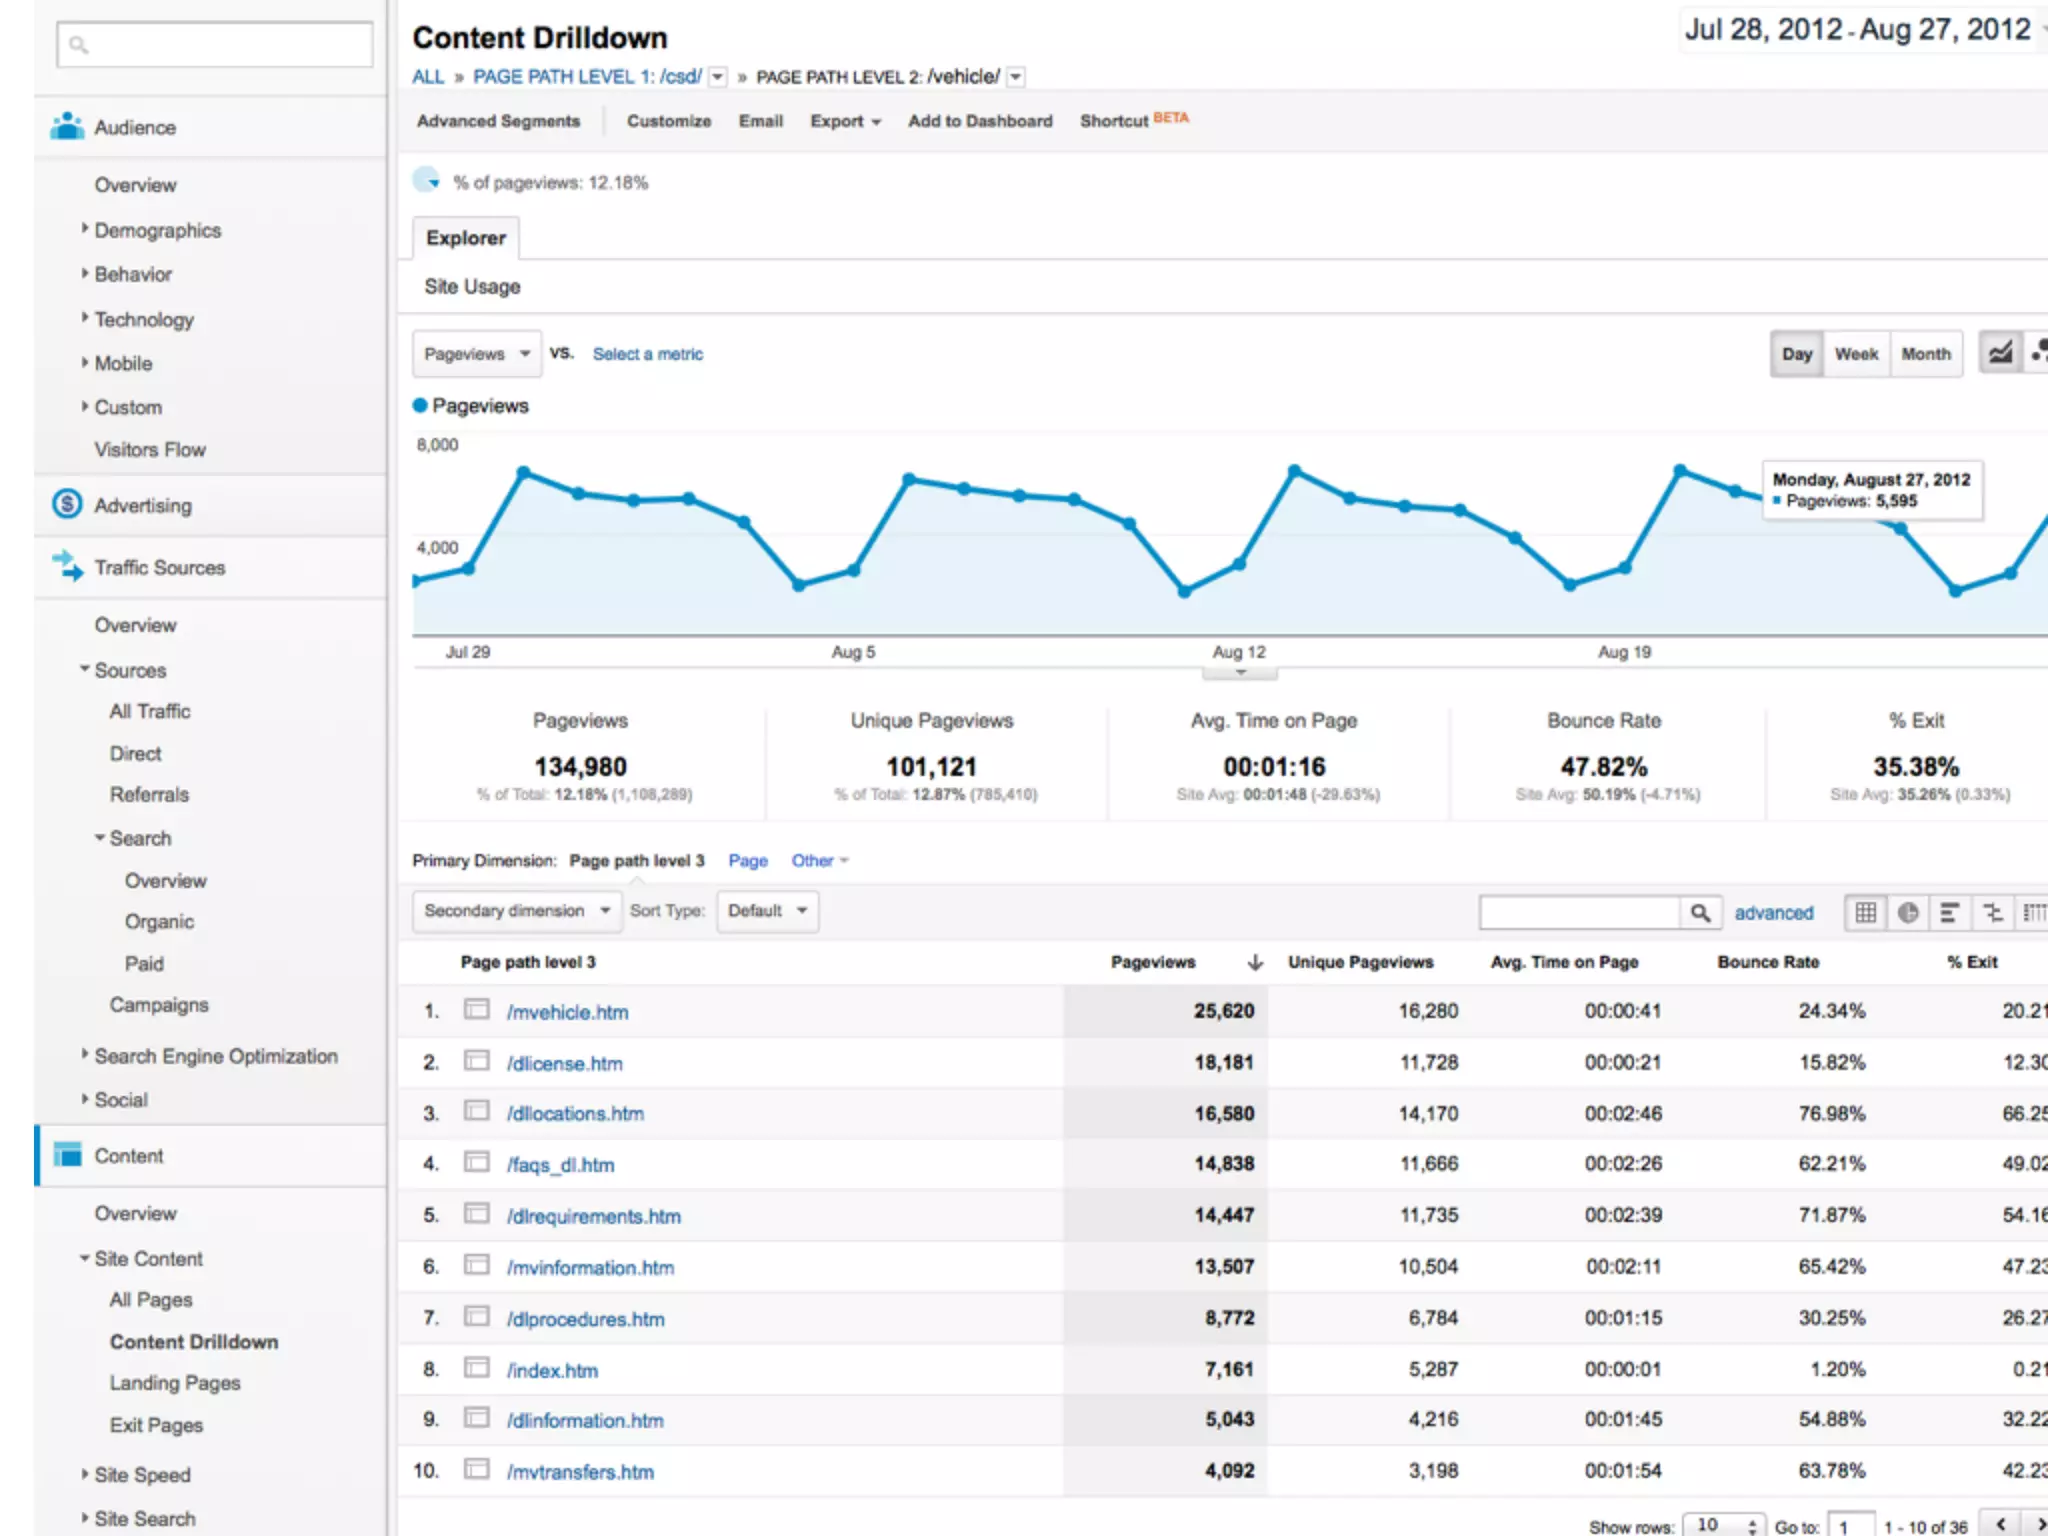Click the advanced filter link

pos(1773,912)
